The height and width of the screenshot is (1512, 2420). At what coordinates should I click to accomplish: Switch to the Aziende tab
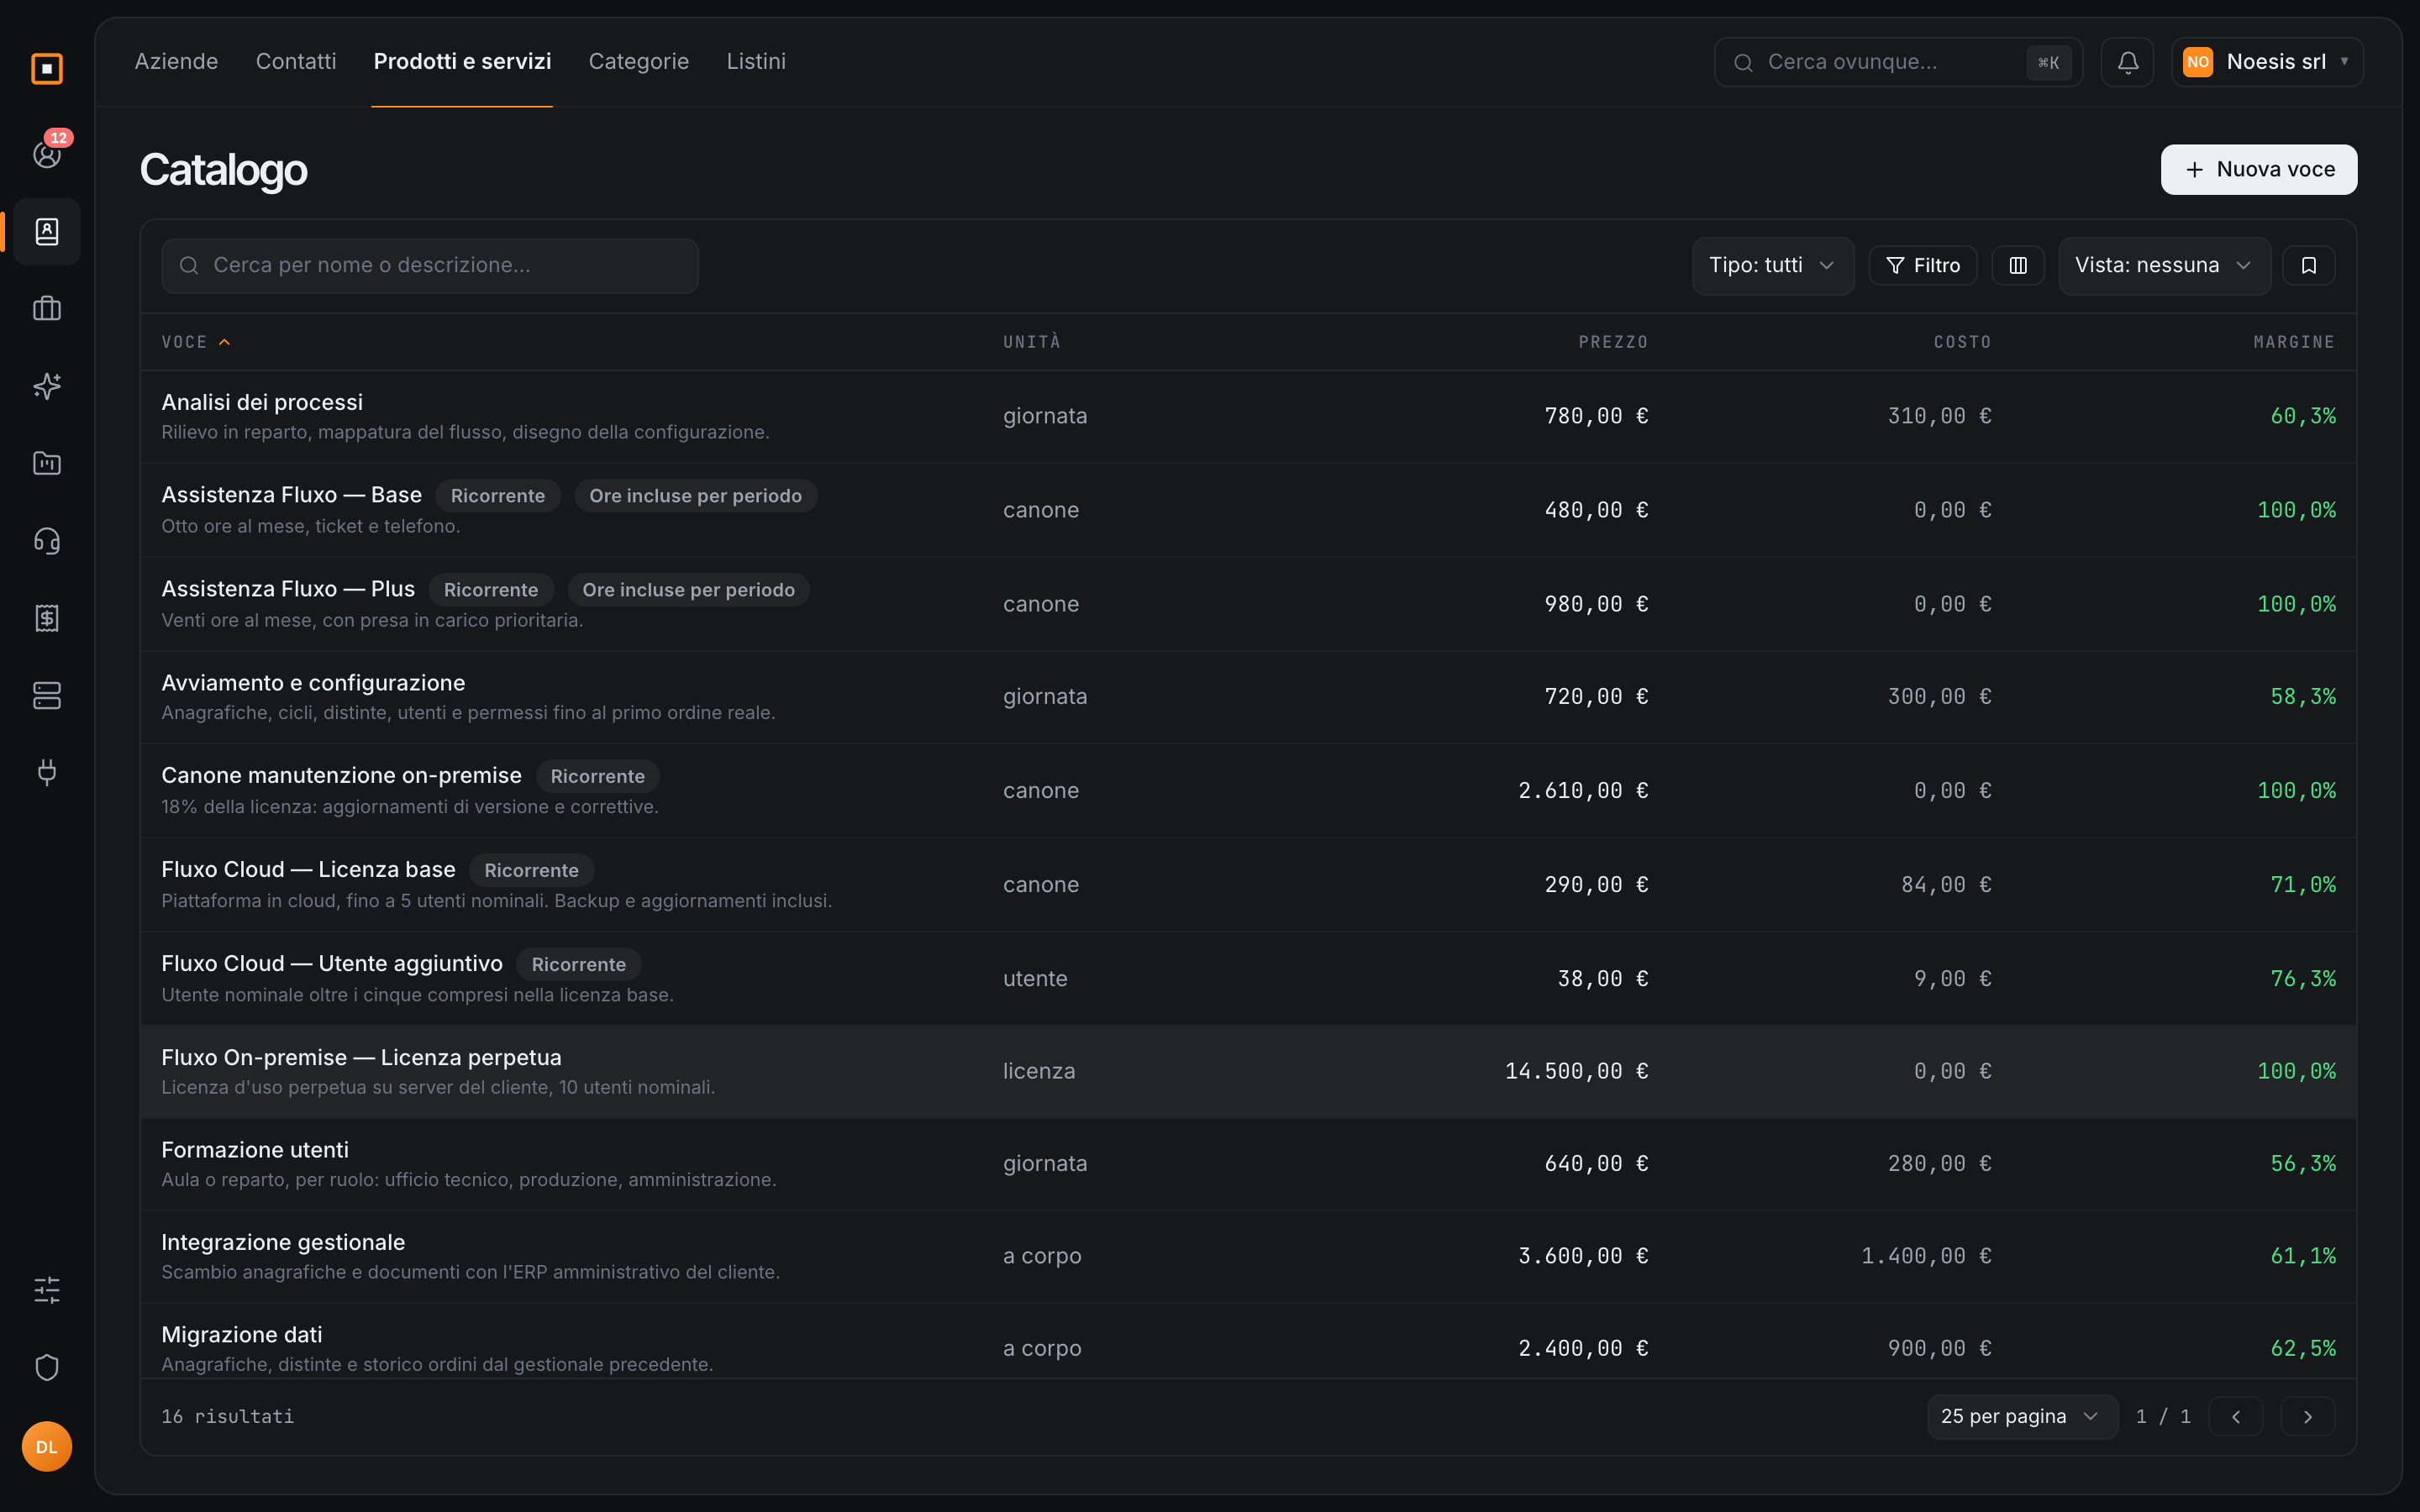click(176, 61)
